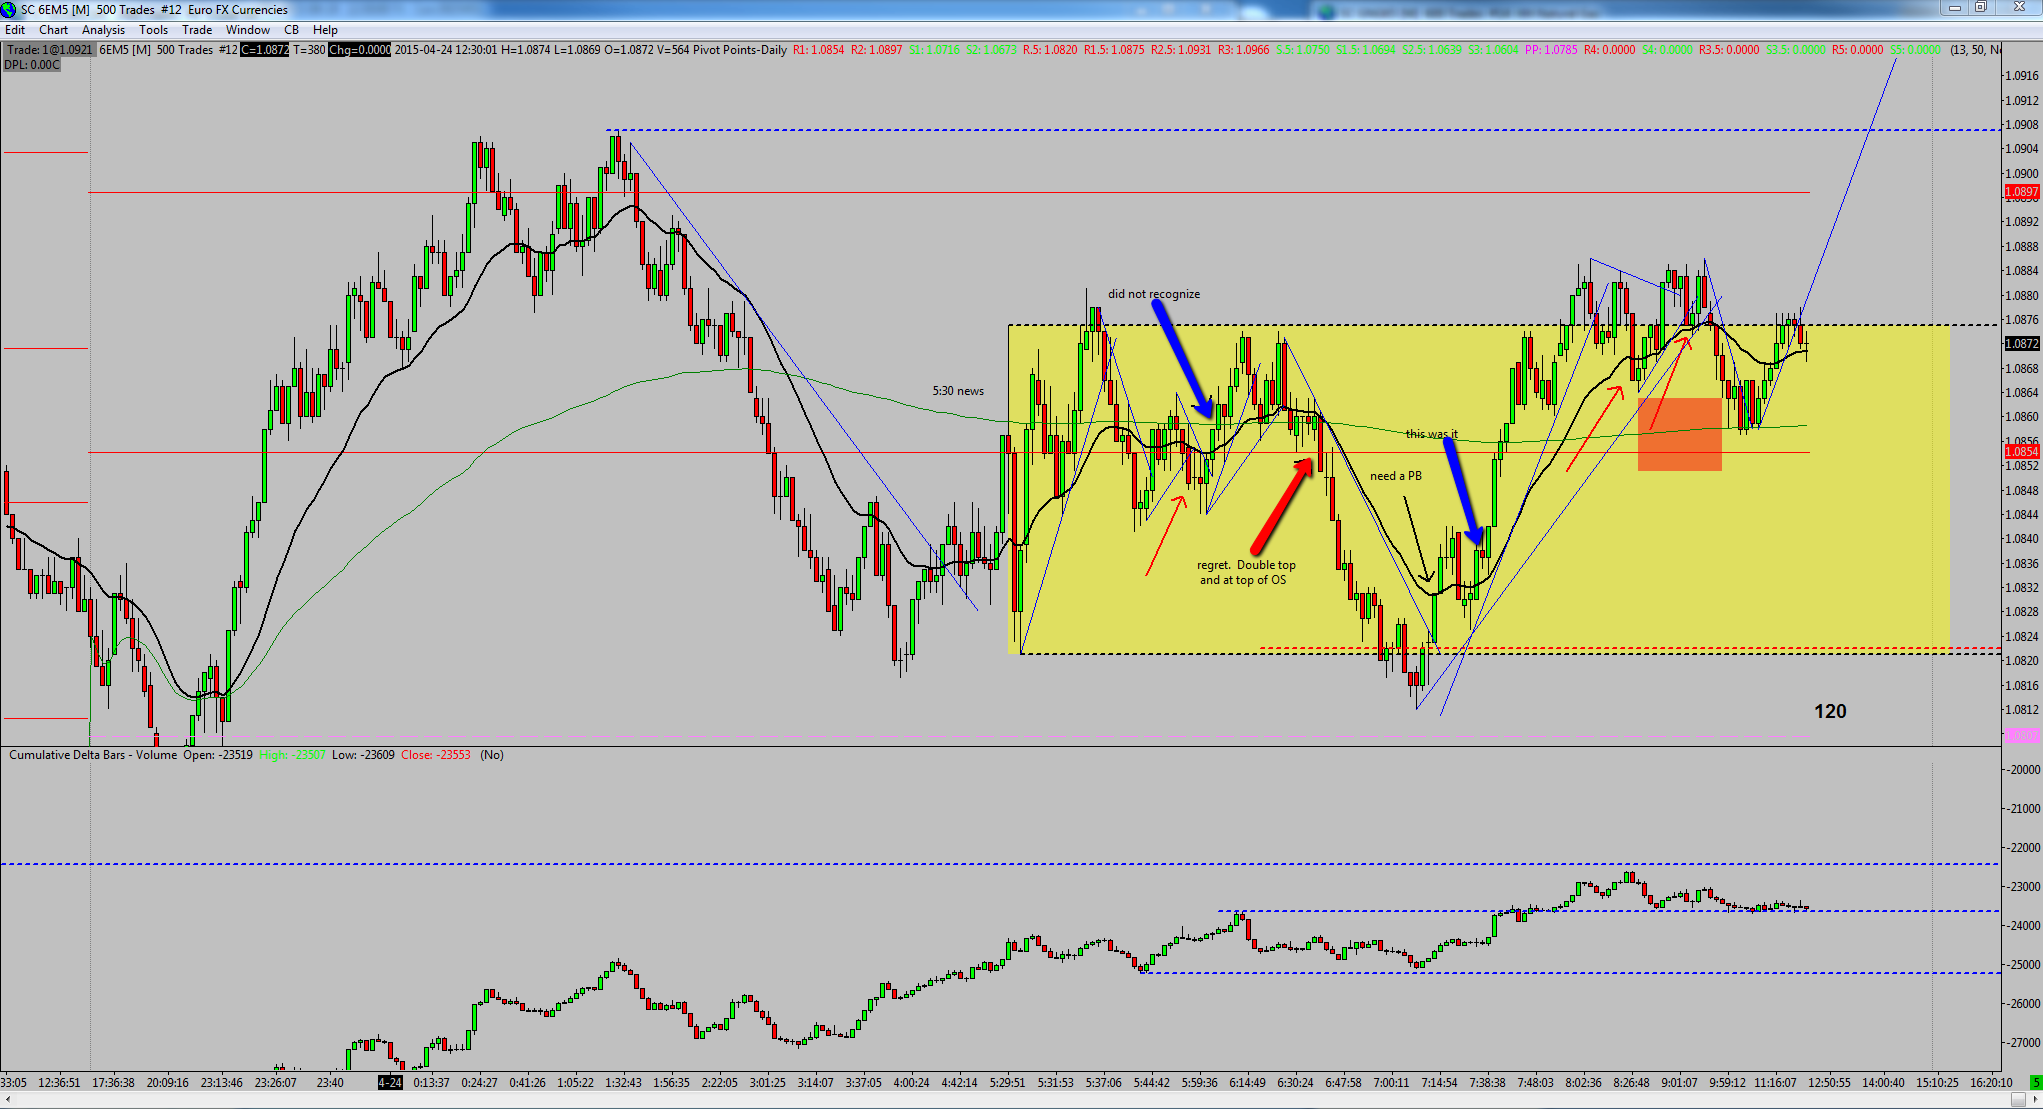2043x1109 pixels.
Task: Click the 'Low: -23609' delta value
Action: (363, 755)
